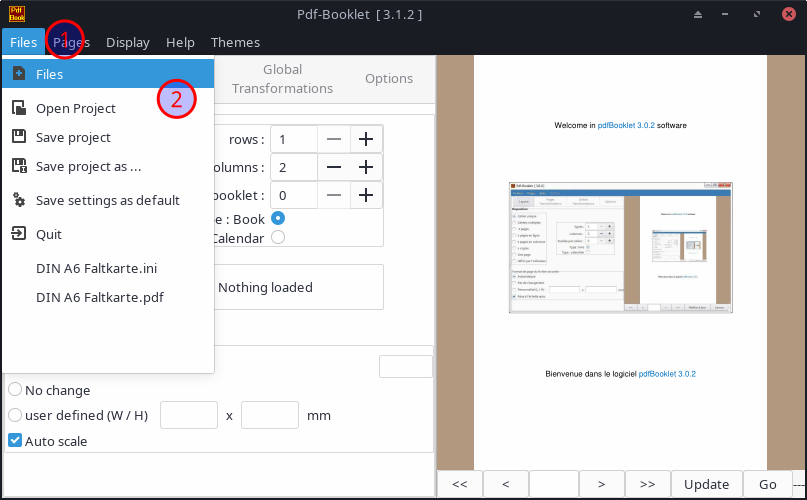Click the Files add-file icon in menu
The width and height of the screenshot is (807, 500).
pos(18,74)
